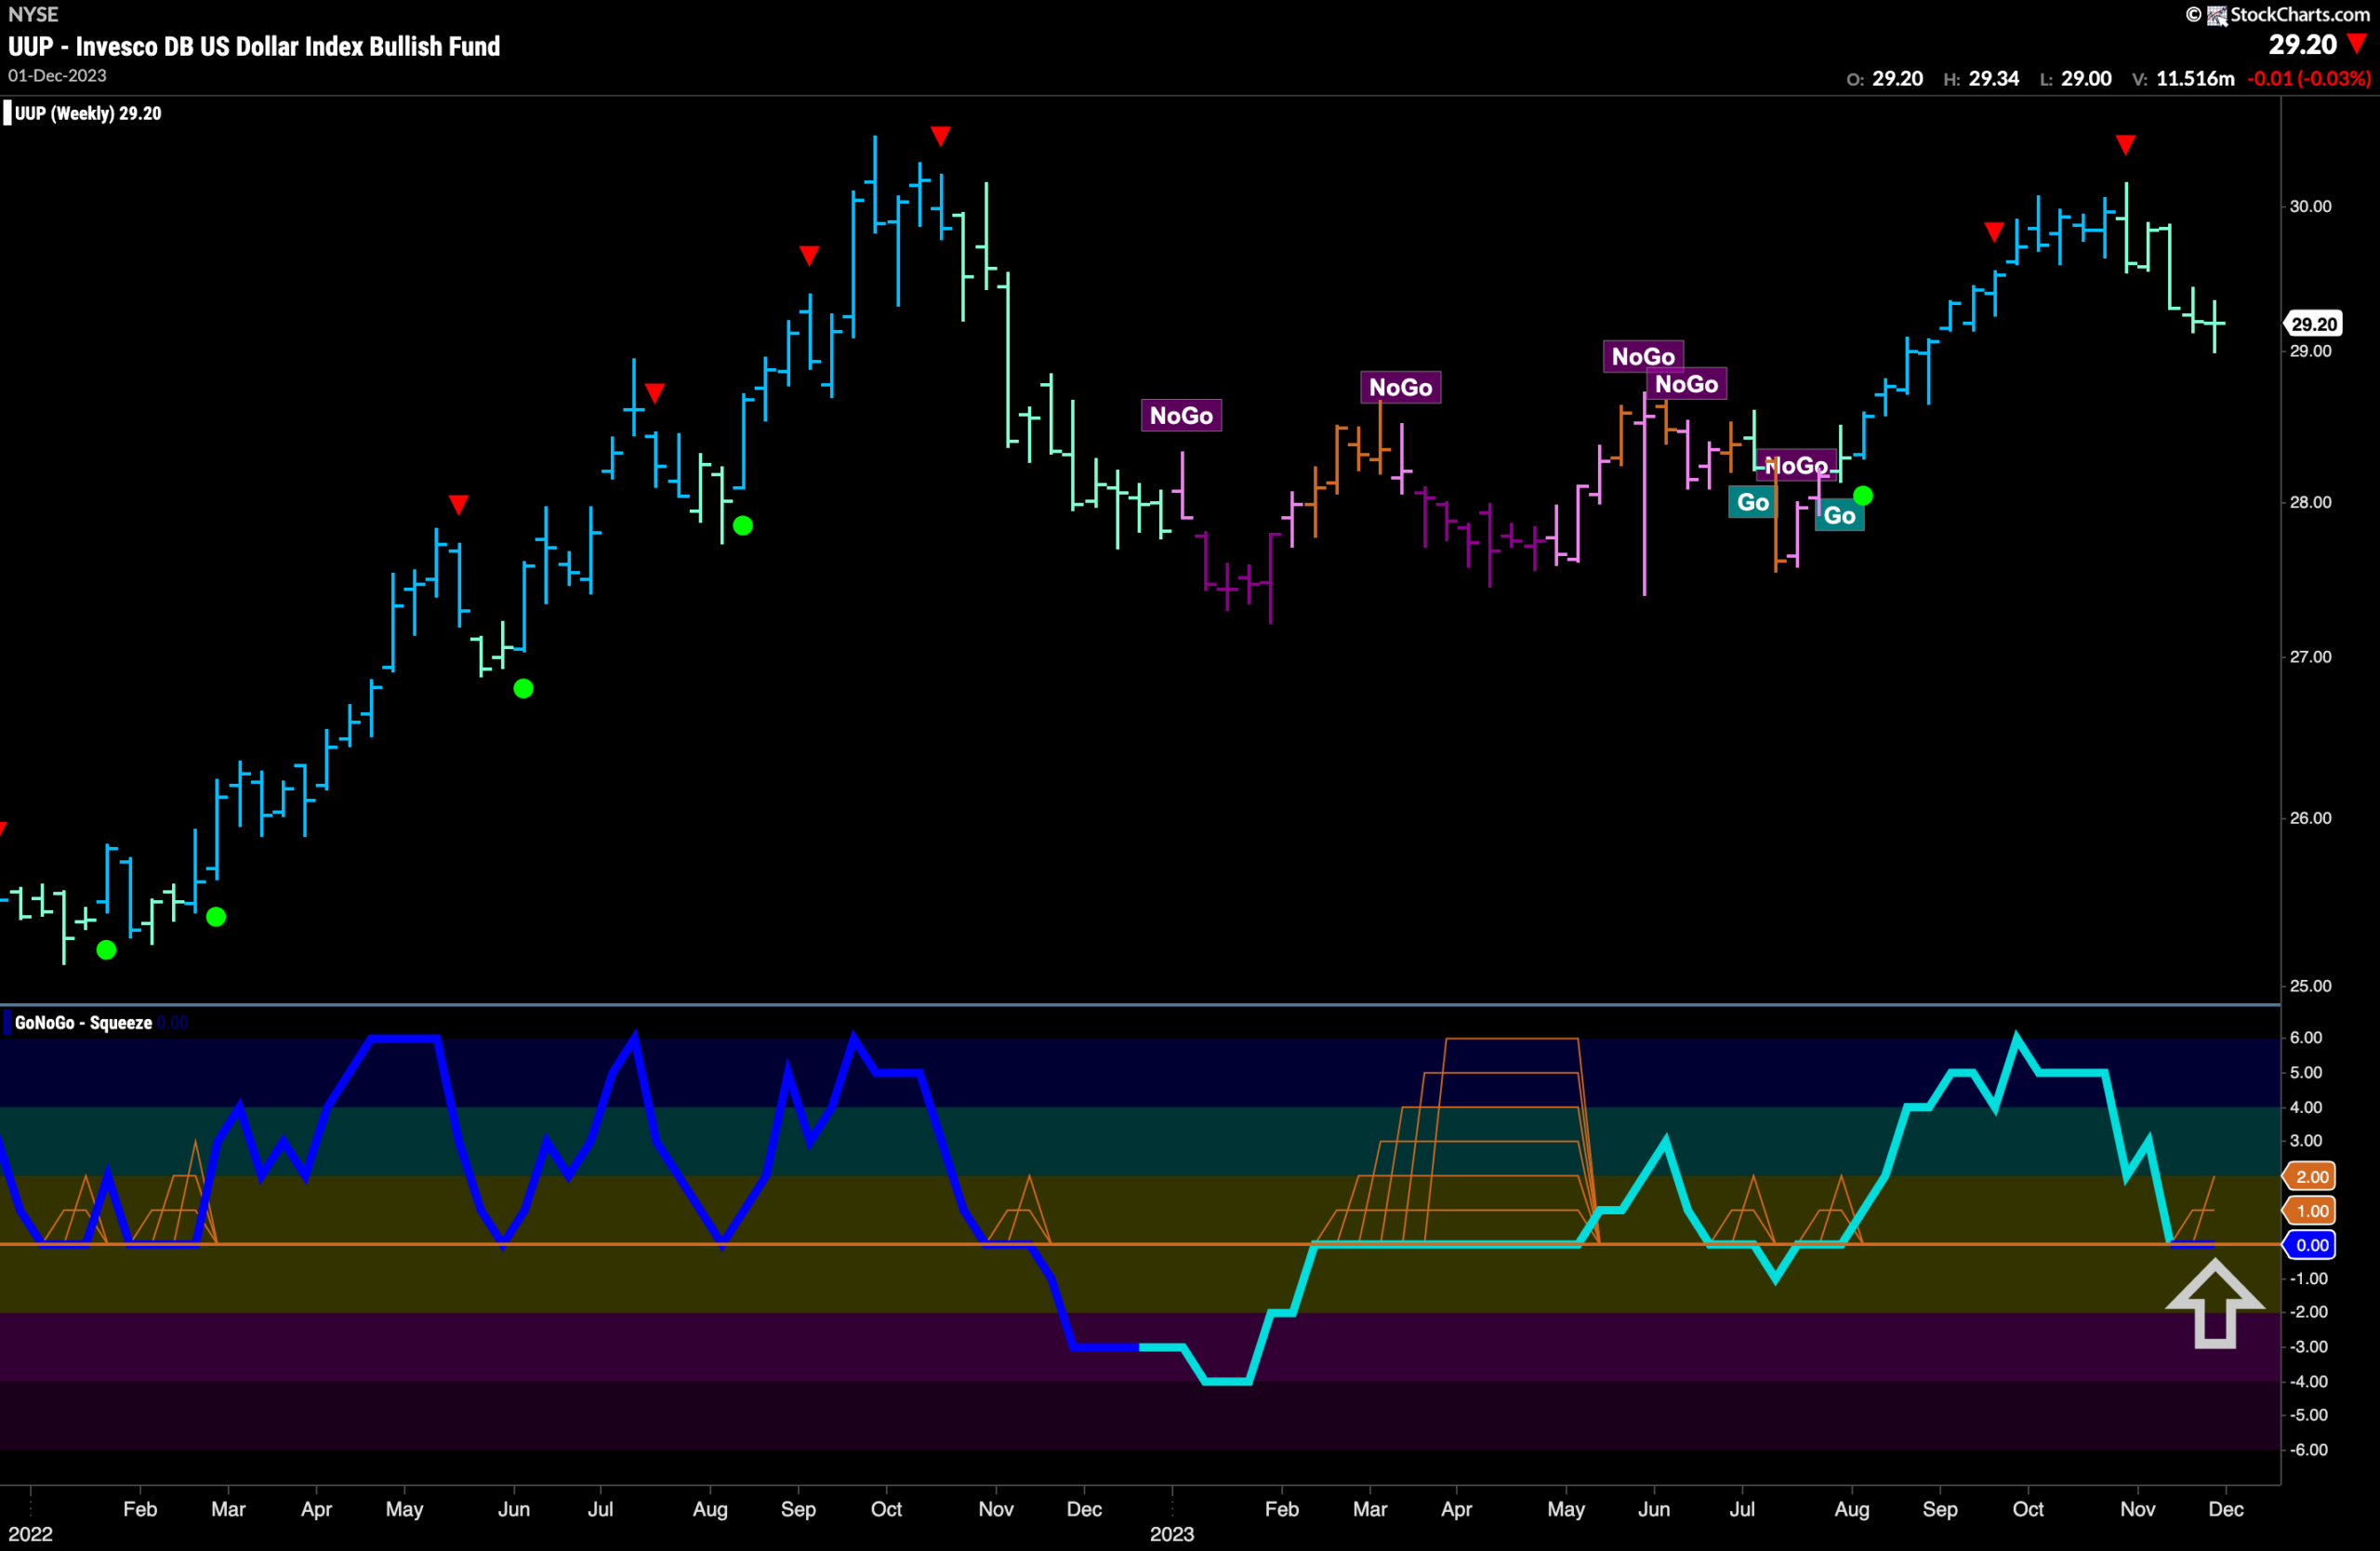Click the green dot near August 2023
Image resolution: width=2380 pixels, height=1551 pixels.
(1863, 495)
